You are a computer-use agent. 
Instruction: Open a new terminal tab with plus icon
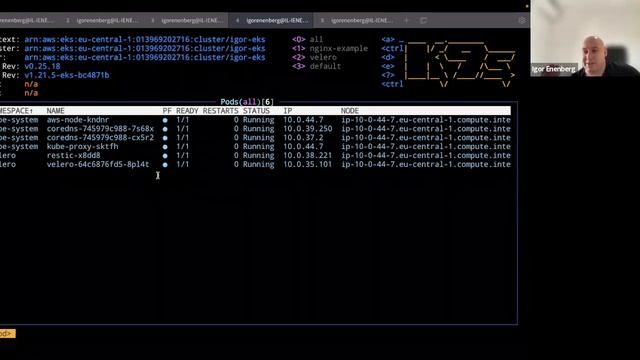[x=407, y=20]
